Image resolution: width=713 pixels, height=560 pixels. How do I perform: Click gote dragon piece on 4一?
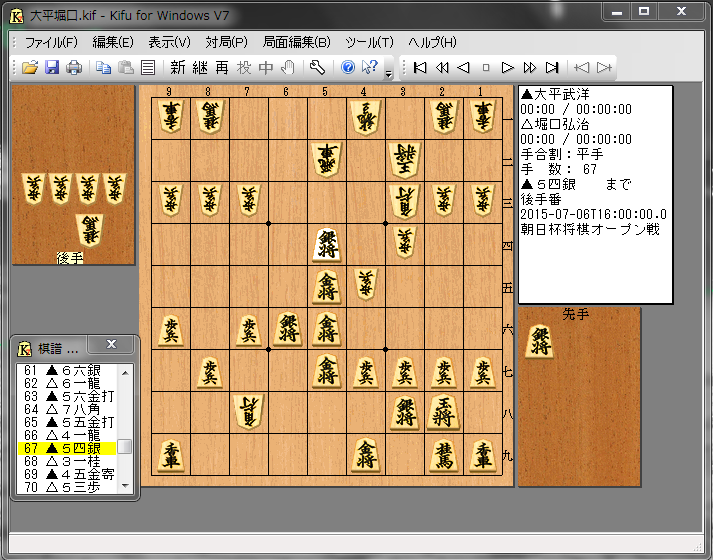[366, 117]
